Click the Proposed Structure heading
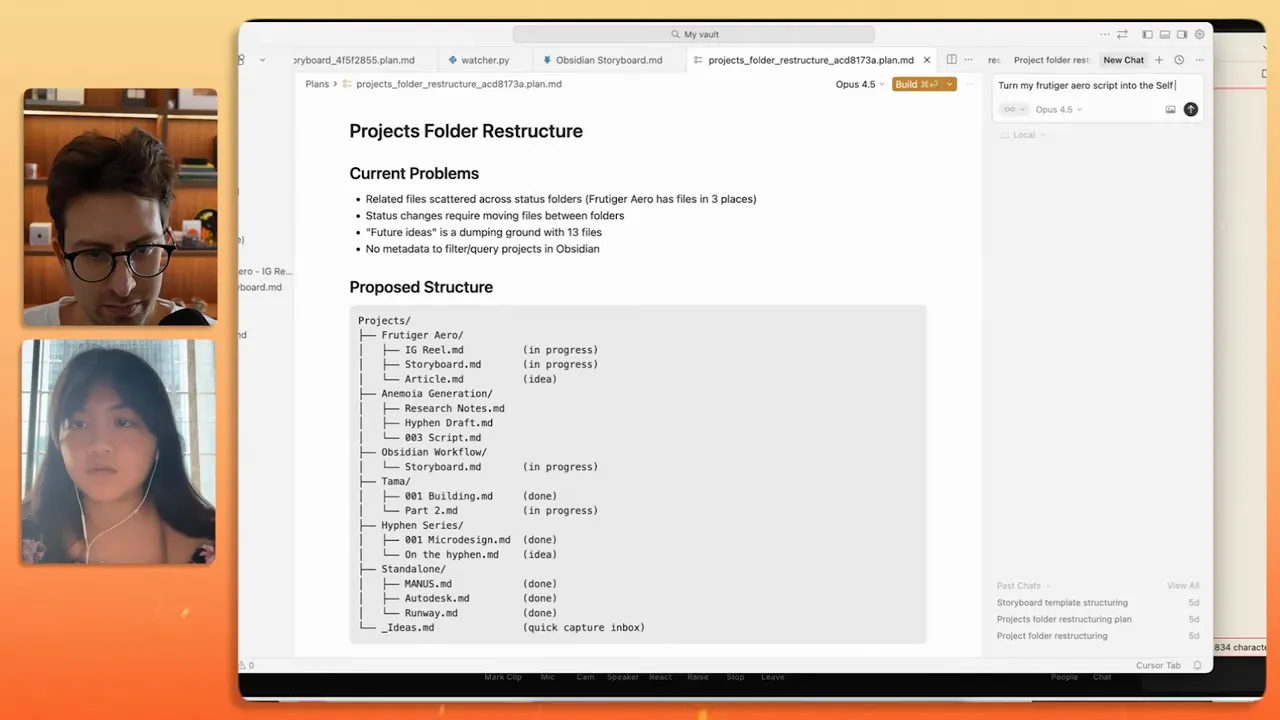1280x720 pixels. [x=421, y=287]
